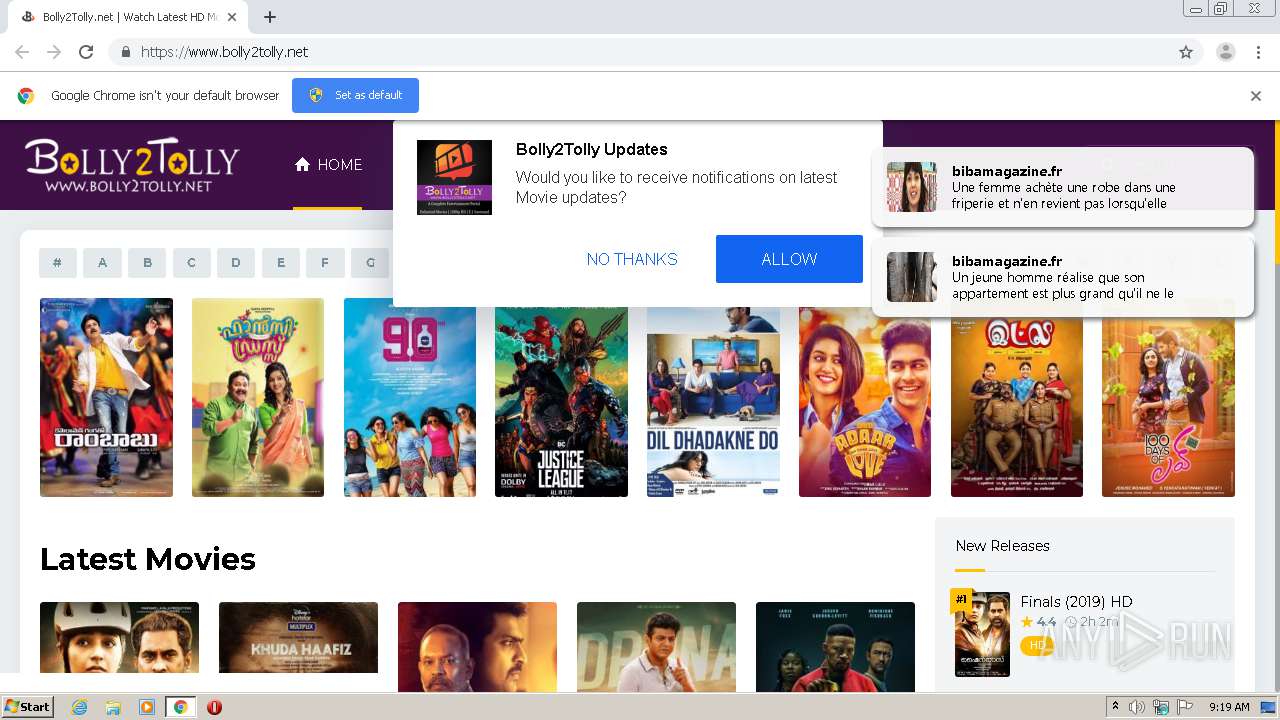Open the volume speaker tray icon
This screenshot has height=720, width=1280.
pos(1137,707)
